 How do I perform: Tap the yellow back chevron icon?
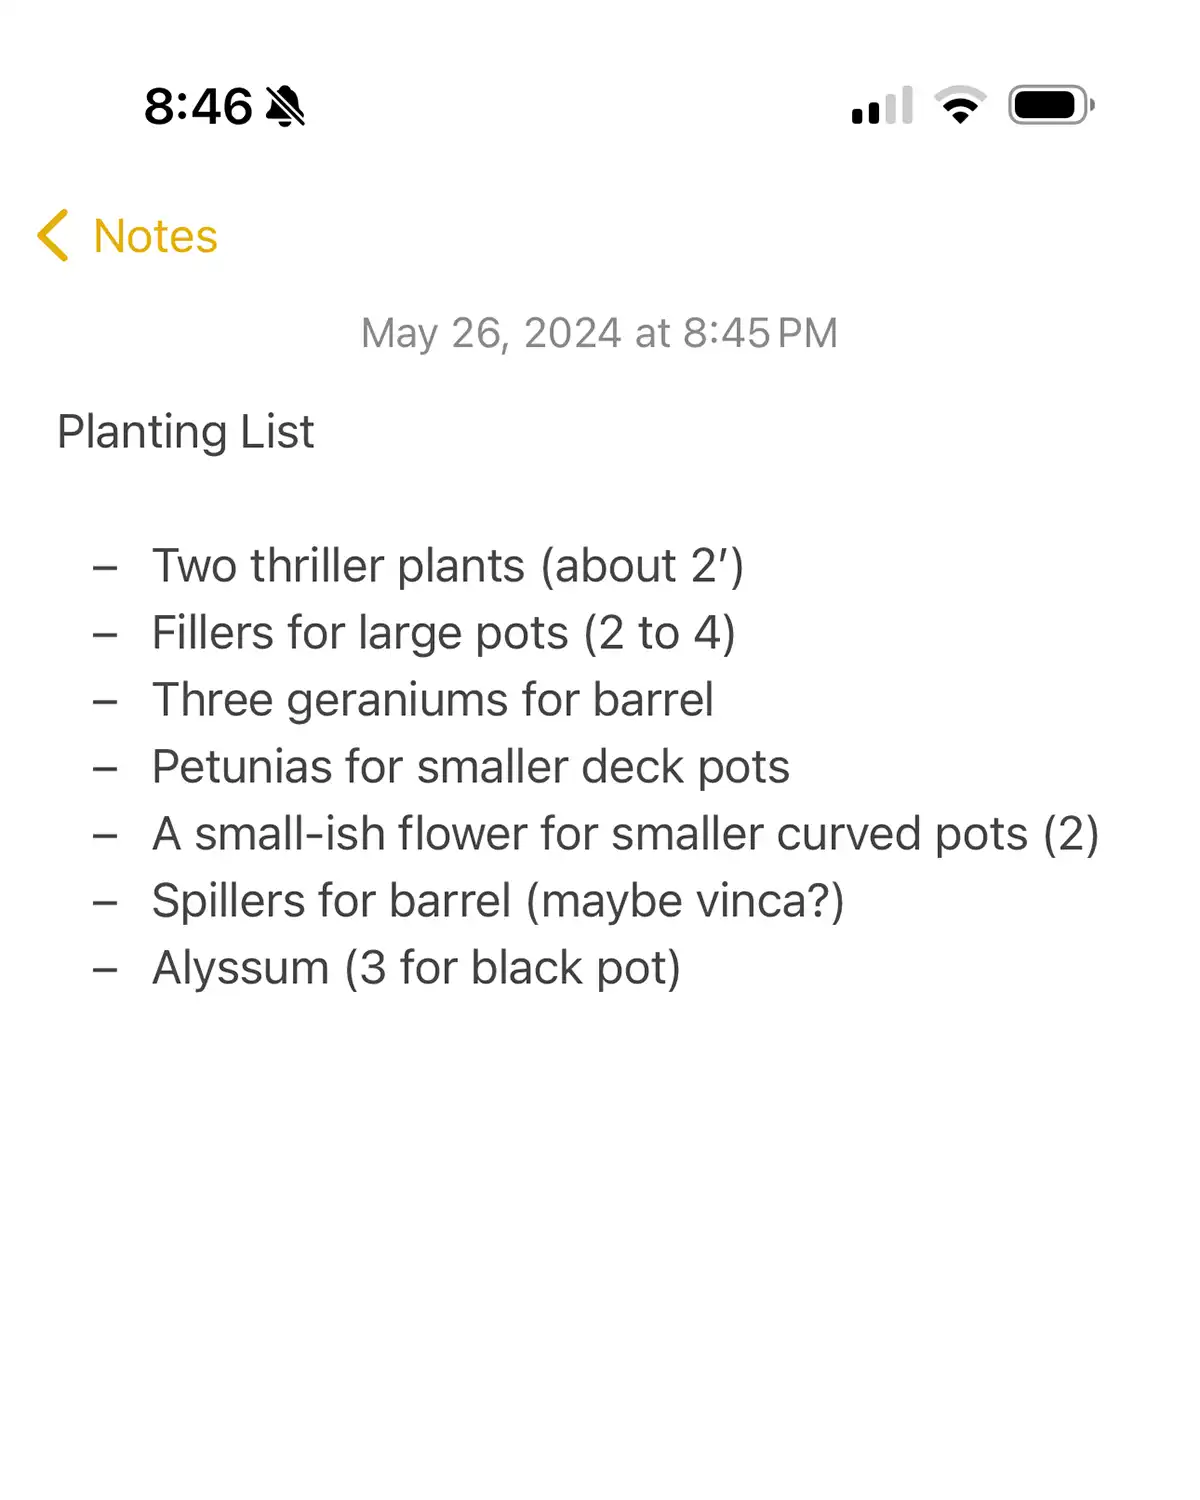pyautogui.click(x=53, y=235)
